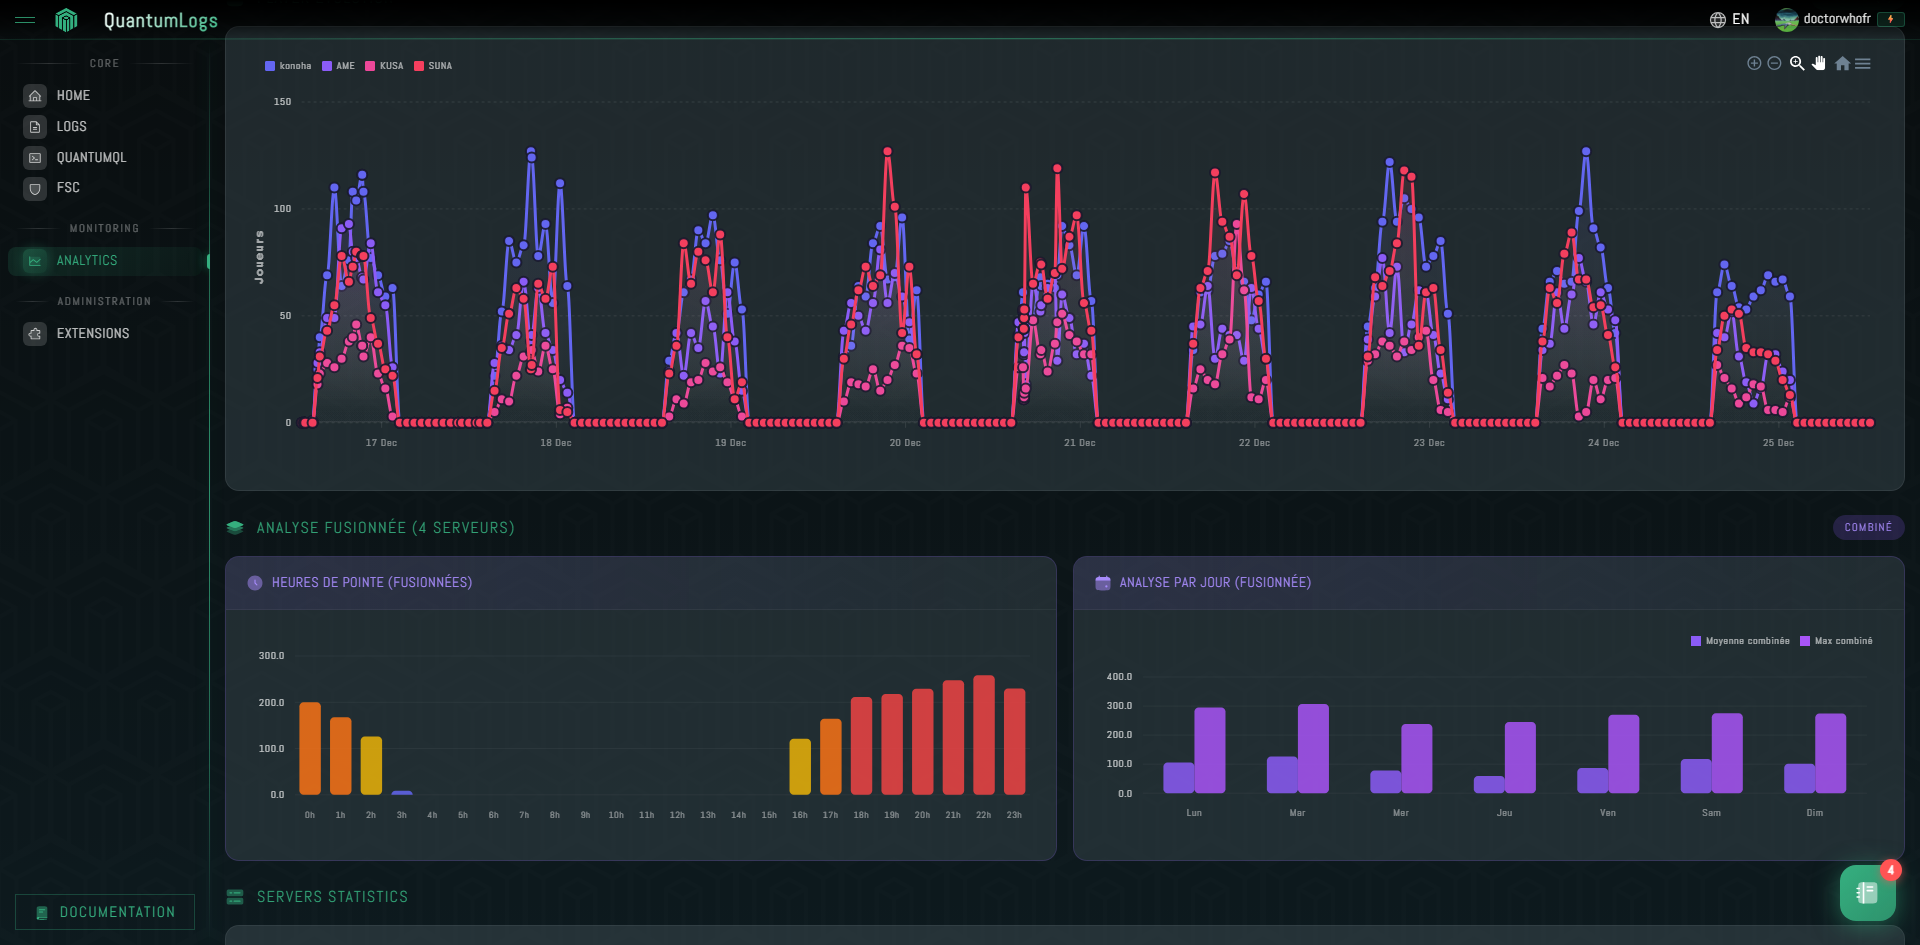This screenshot has height=945, width=1920.
Task: Change language with globe EN selector
Action: point(1729,19)
